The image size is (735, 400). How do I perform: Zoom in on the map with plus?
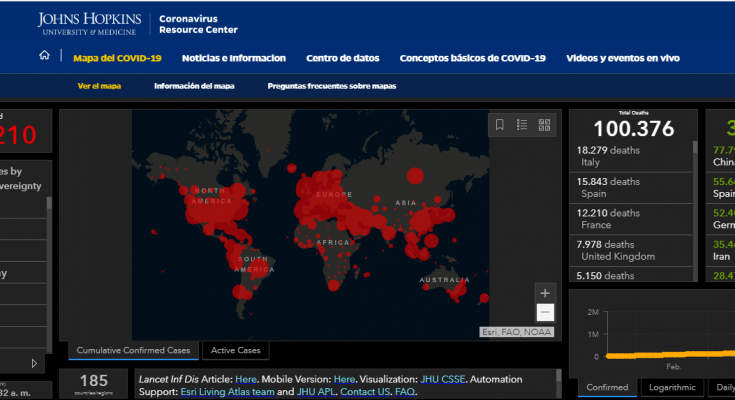545,293
